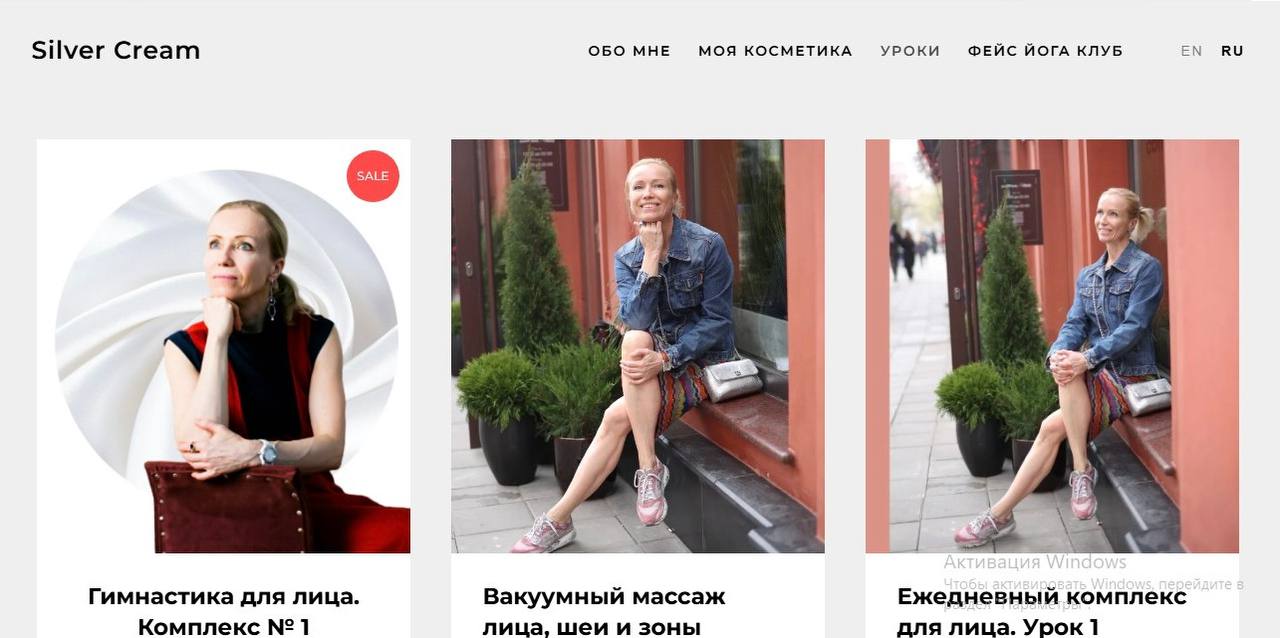Click the red SALE badge
Viewport: 1280px width, 638px height.
[x=373, y=176]
